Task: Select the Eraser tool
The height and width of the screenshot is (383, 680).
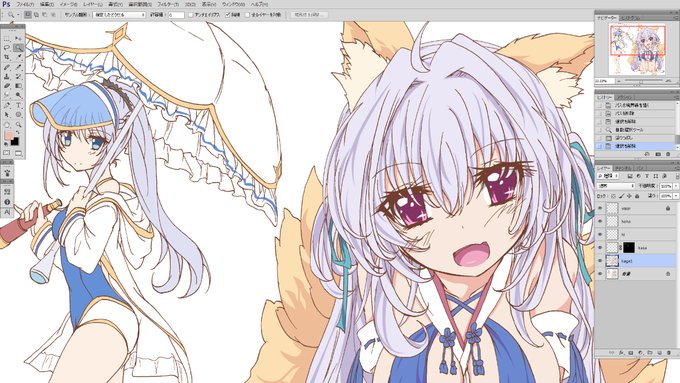Action: tap(7, 86)
